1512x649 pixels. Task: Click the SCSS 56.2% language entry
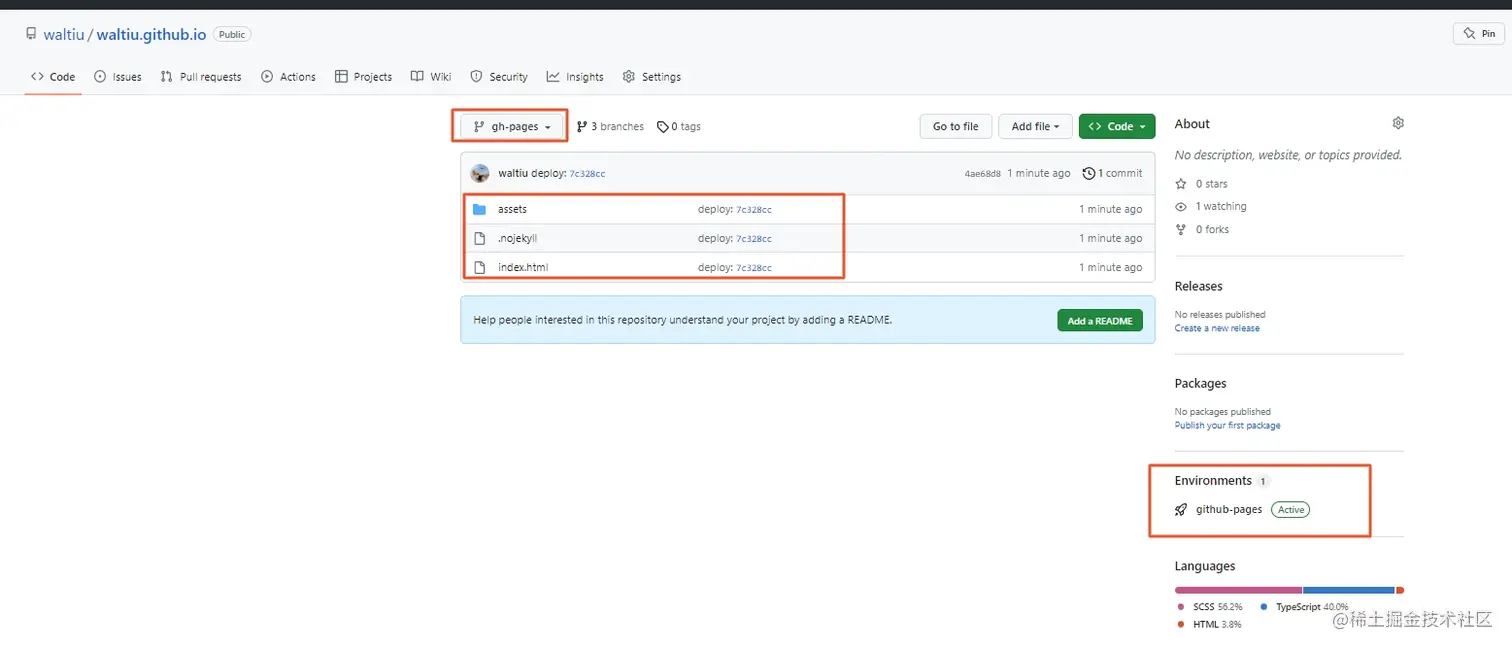[1211, 607]
